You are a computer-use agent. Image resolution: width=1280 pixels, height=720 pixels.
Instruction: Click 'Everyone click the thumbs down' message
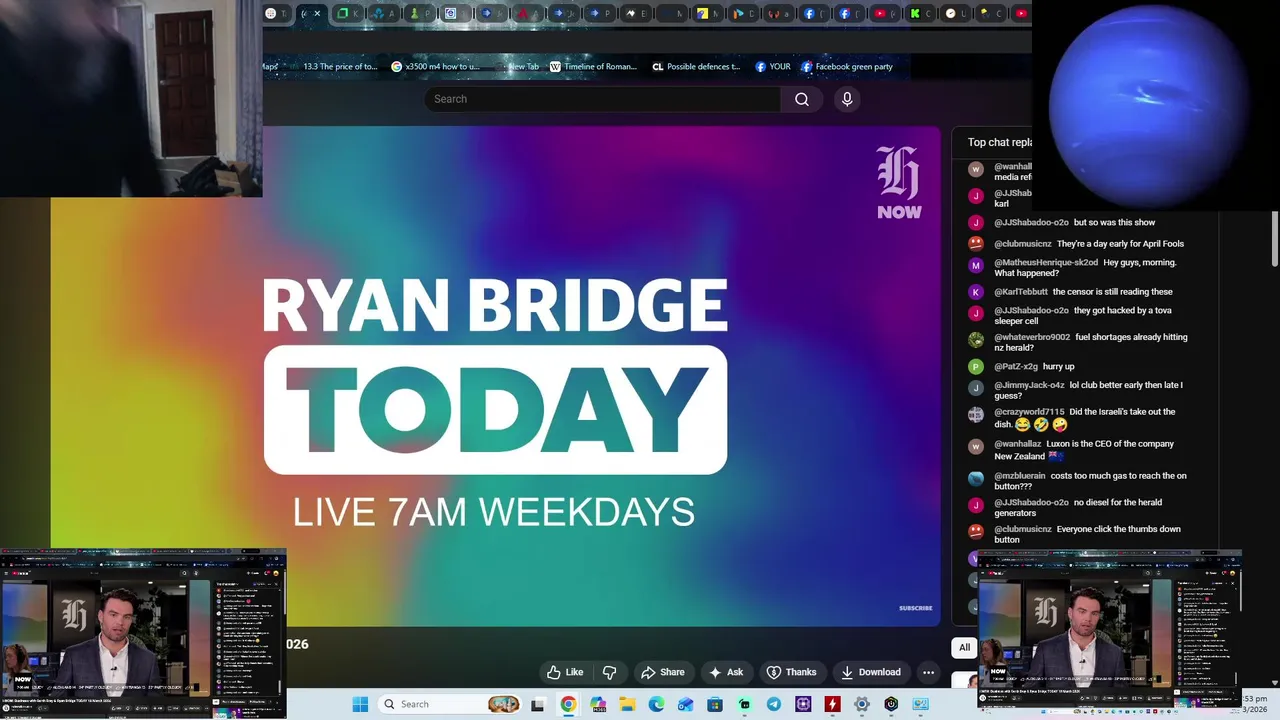(x=1078, y=534)
